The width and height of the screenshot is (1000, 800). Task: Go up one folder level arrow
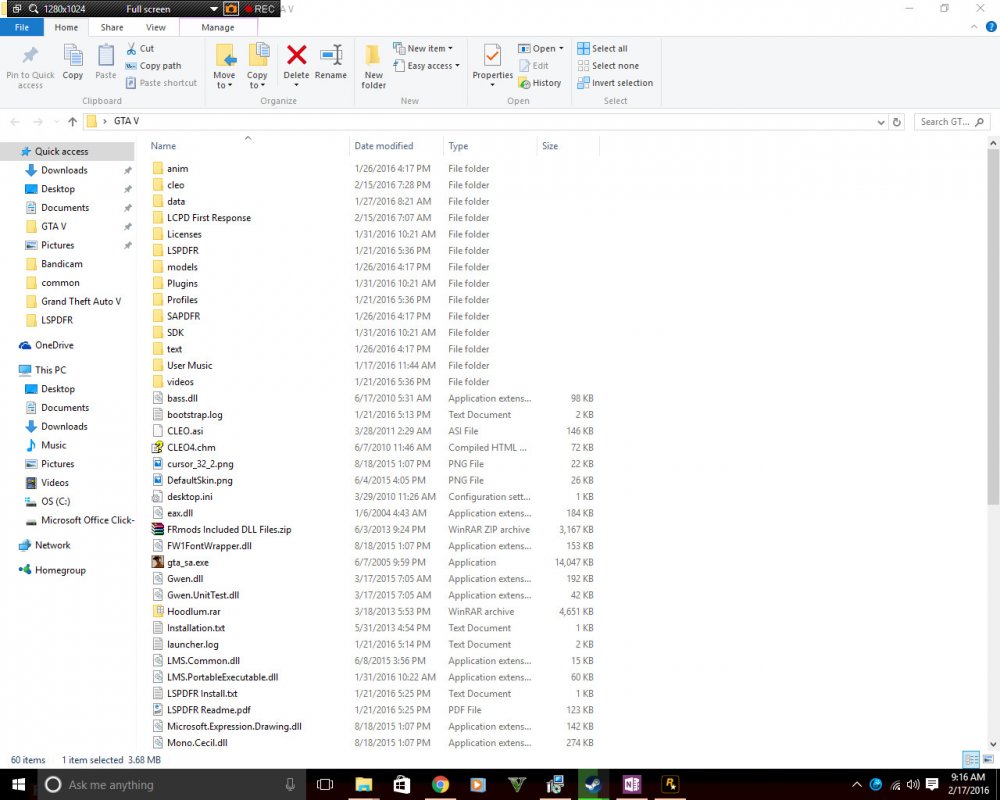coord(72,121)
